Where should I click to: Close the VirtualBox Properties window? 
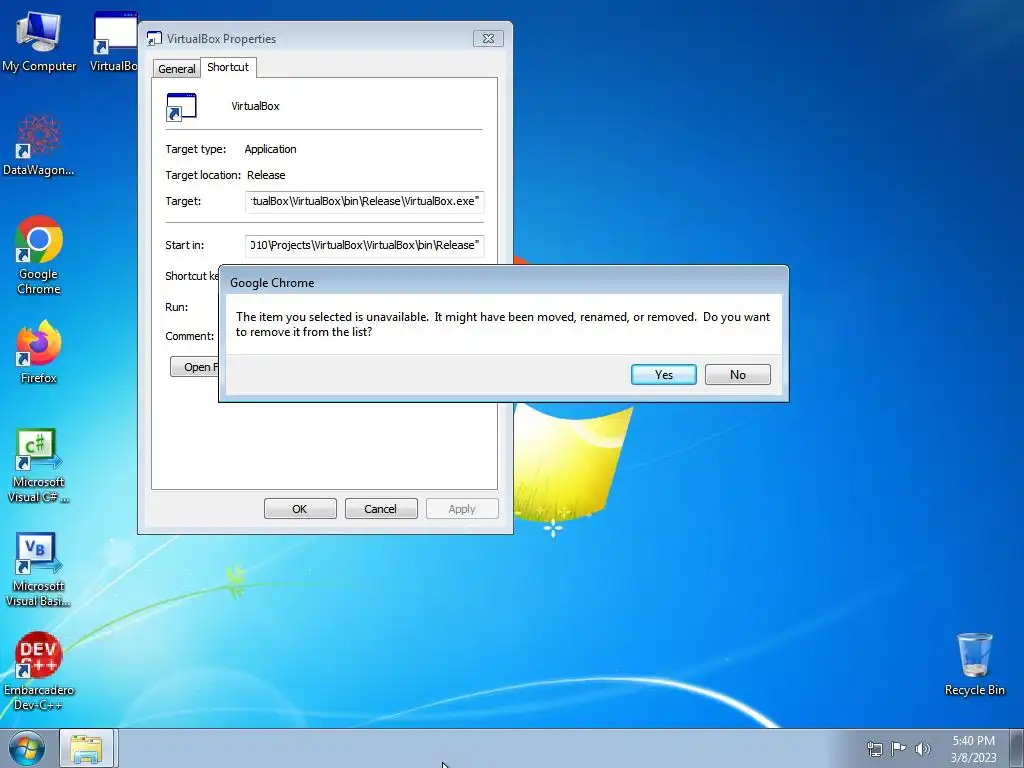tap(488, 38)
